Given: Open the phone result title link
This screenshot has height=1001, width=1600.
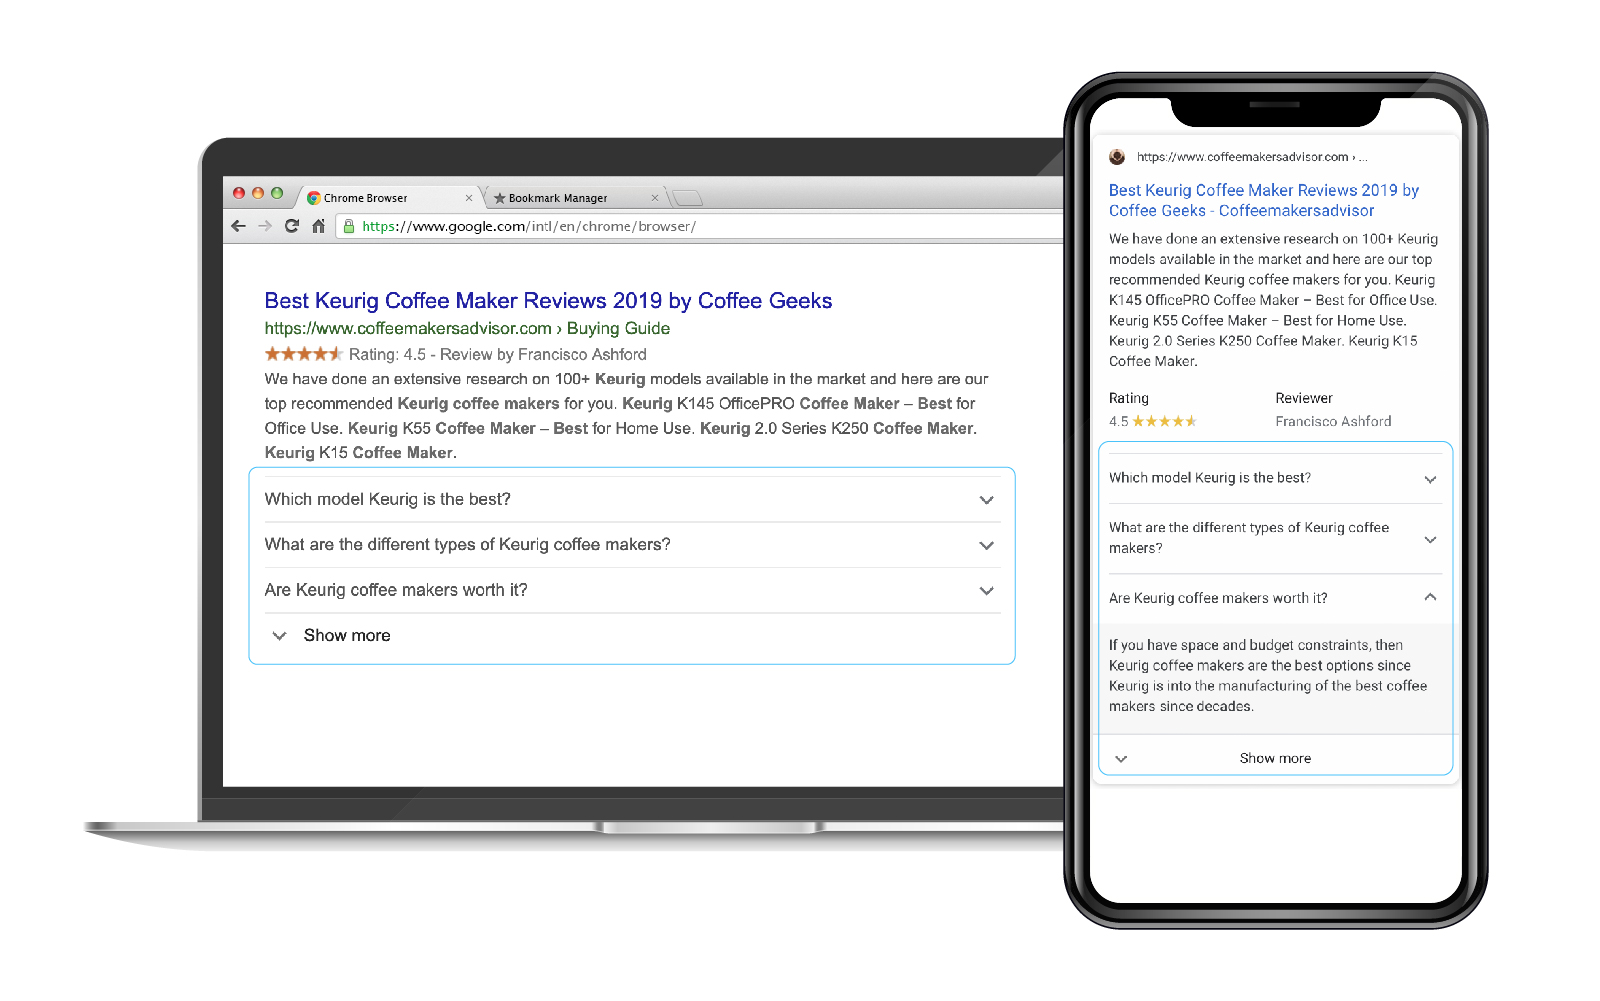Looking at the screenshot, I should [1264, 200].
